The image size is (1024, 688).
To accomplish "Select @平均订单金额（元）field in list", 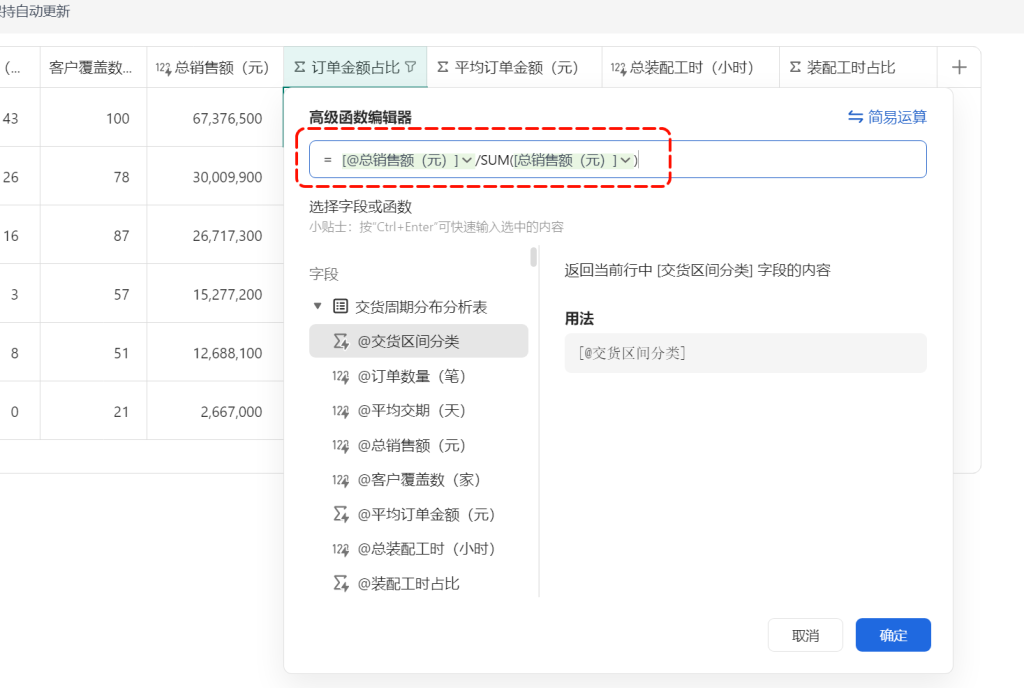I will pos(418,514).
